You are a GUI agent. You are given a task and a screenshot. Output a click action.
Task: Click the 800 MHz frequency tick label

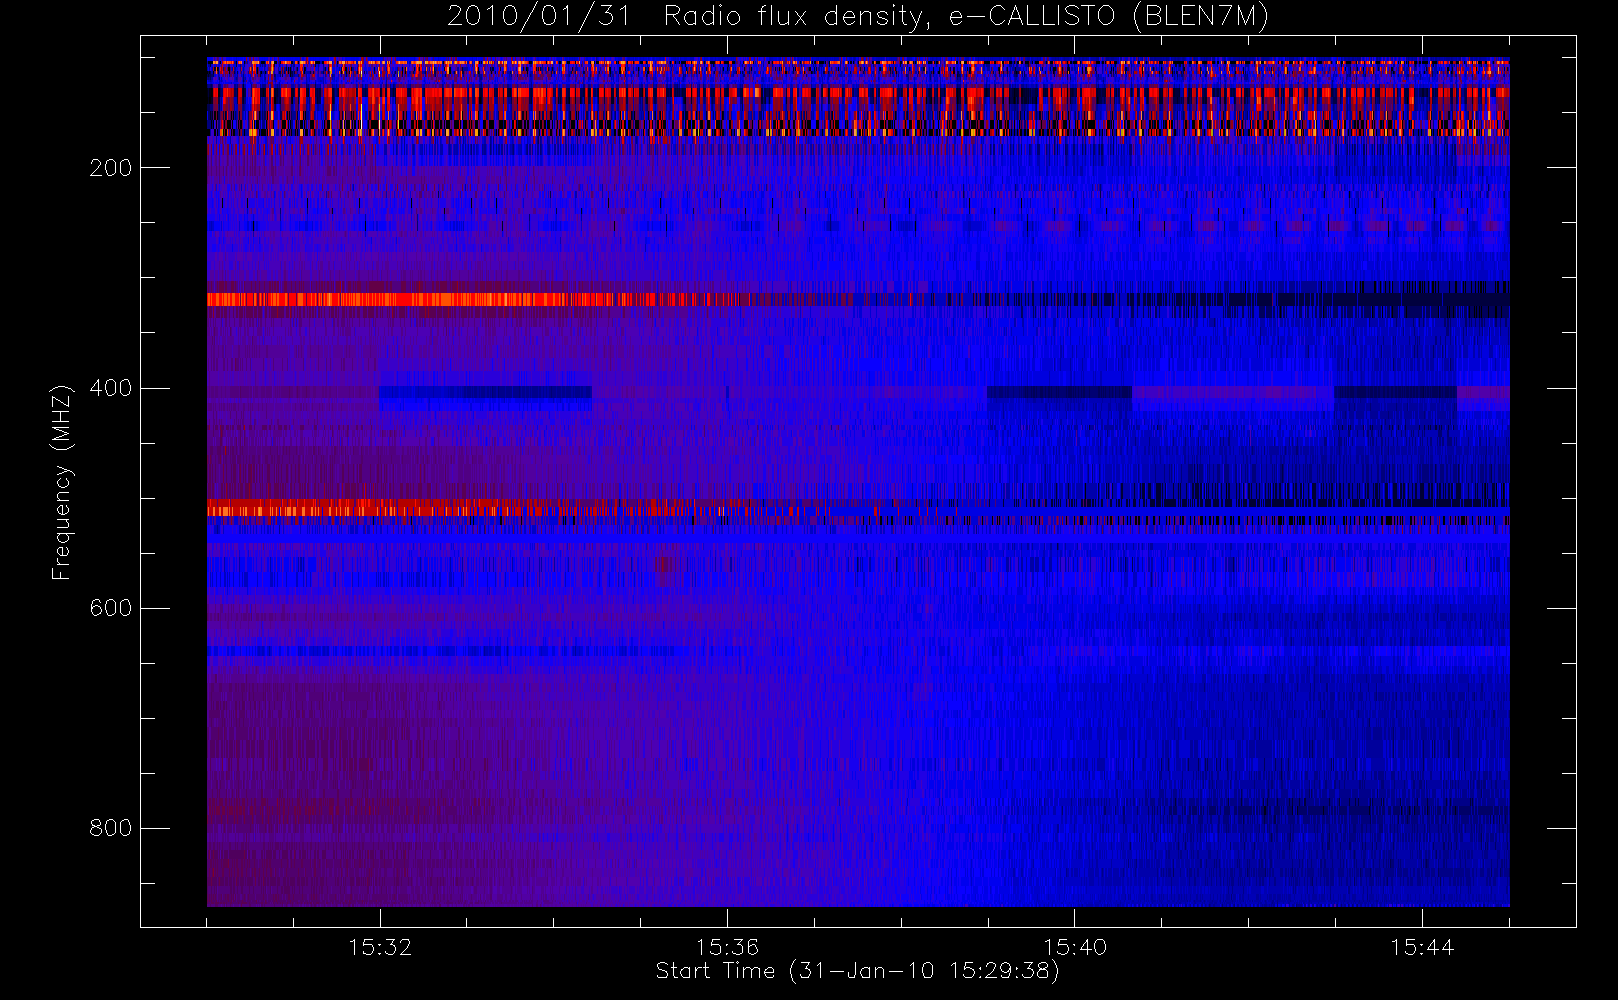(x=111, y=828)
